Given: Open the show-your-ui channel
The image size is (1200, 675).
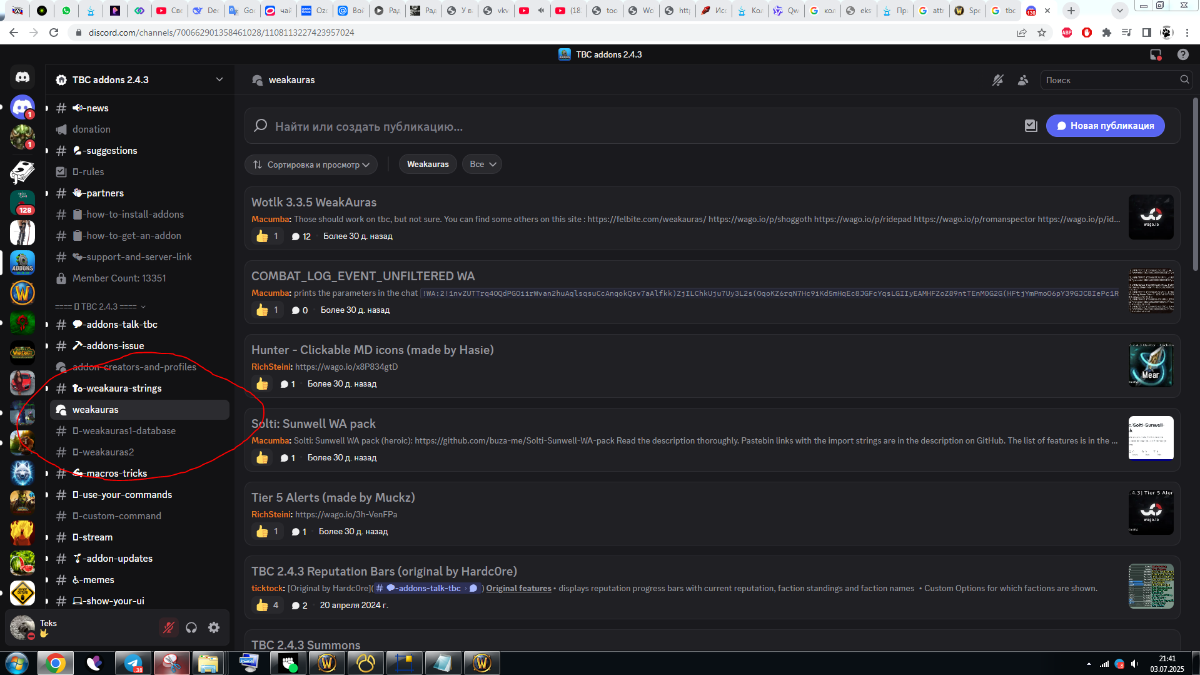Looking at the screenshot, I should pyautogui.click(x=140, y=602).
